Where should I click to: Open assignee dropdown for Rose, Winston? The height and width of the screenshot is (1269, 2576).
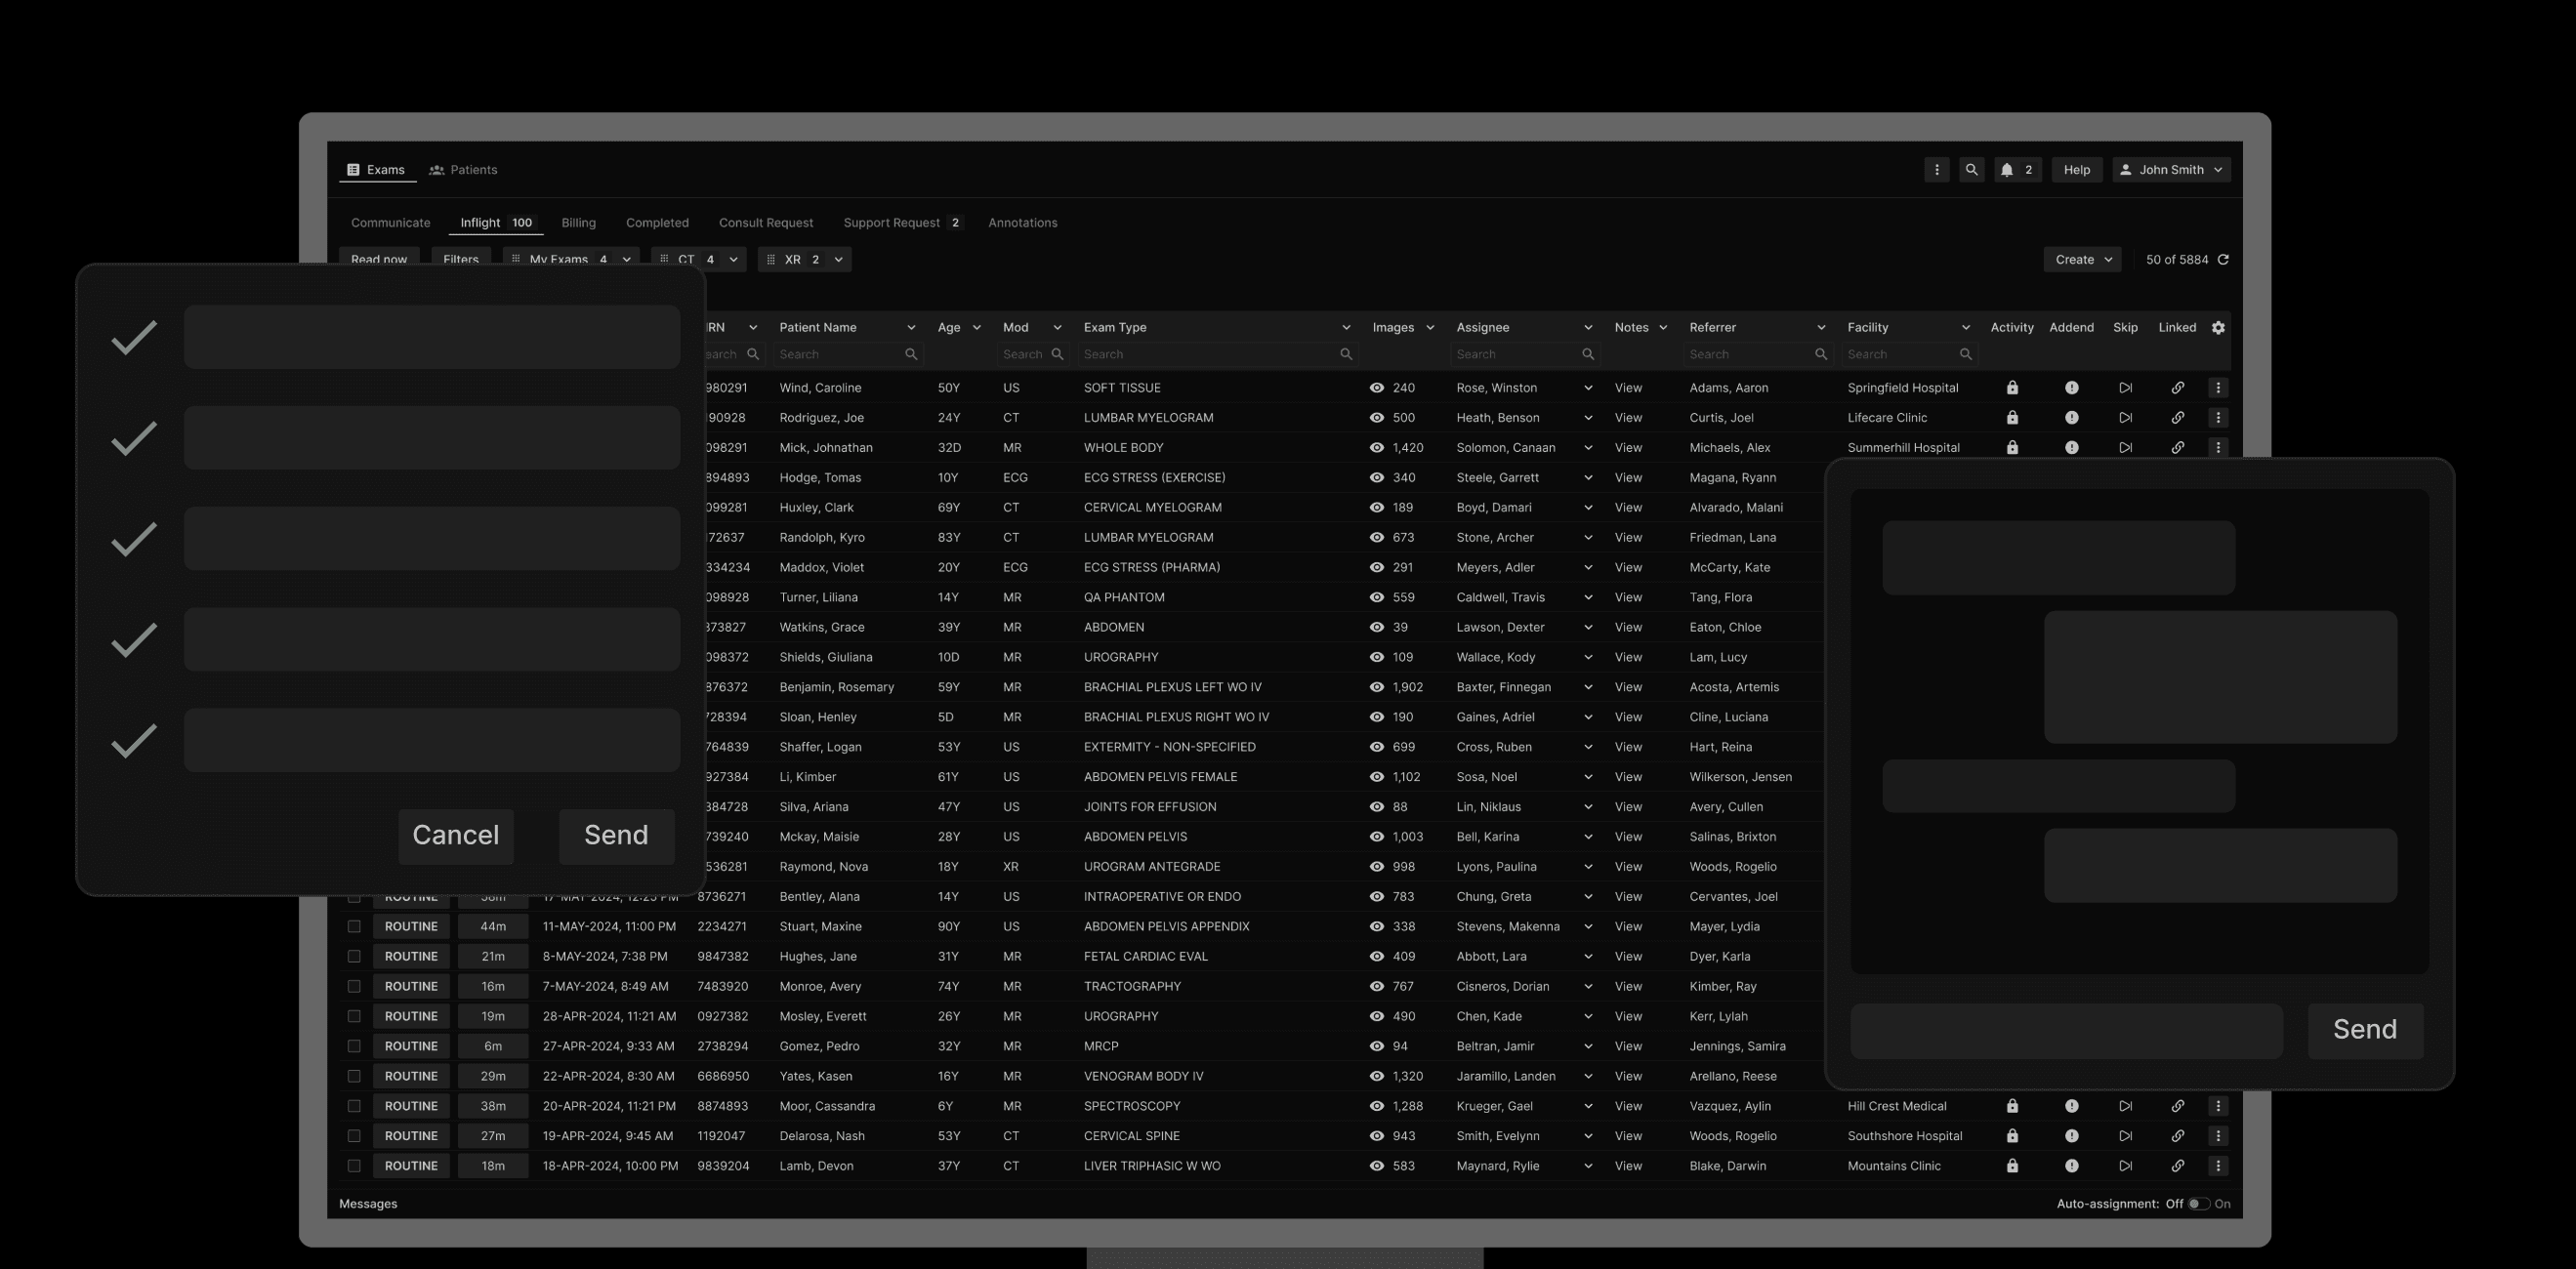point(1587,388)
